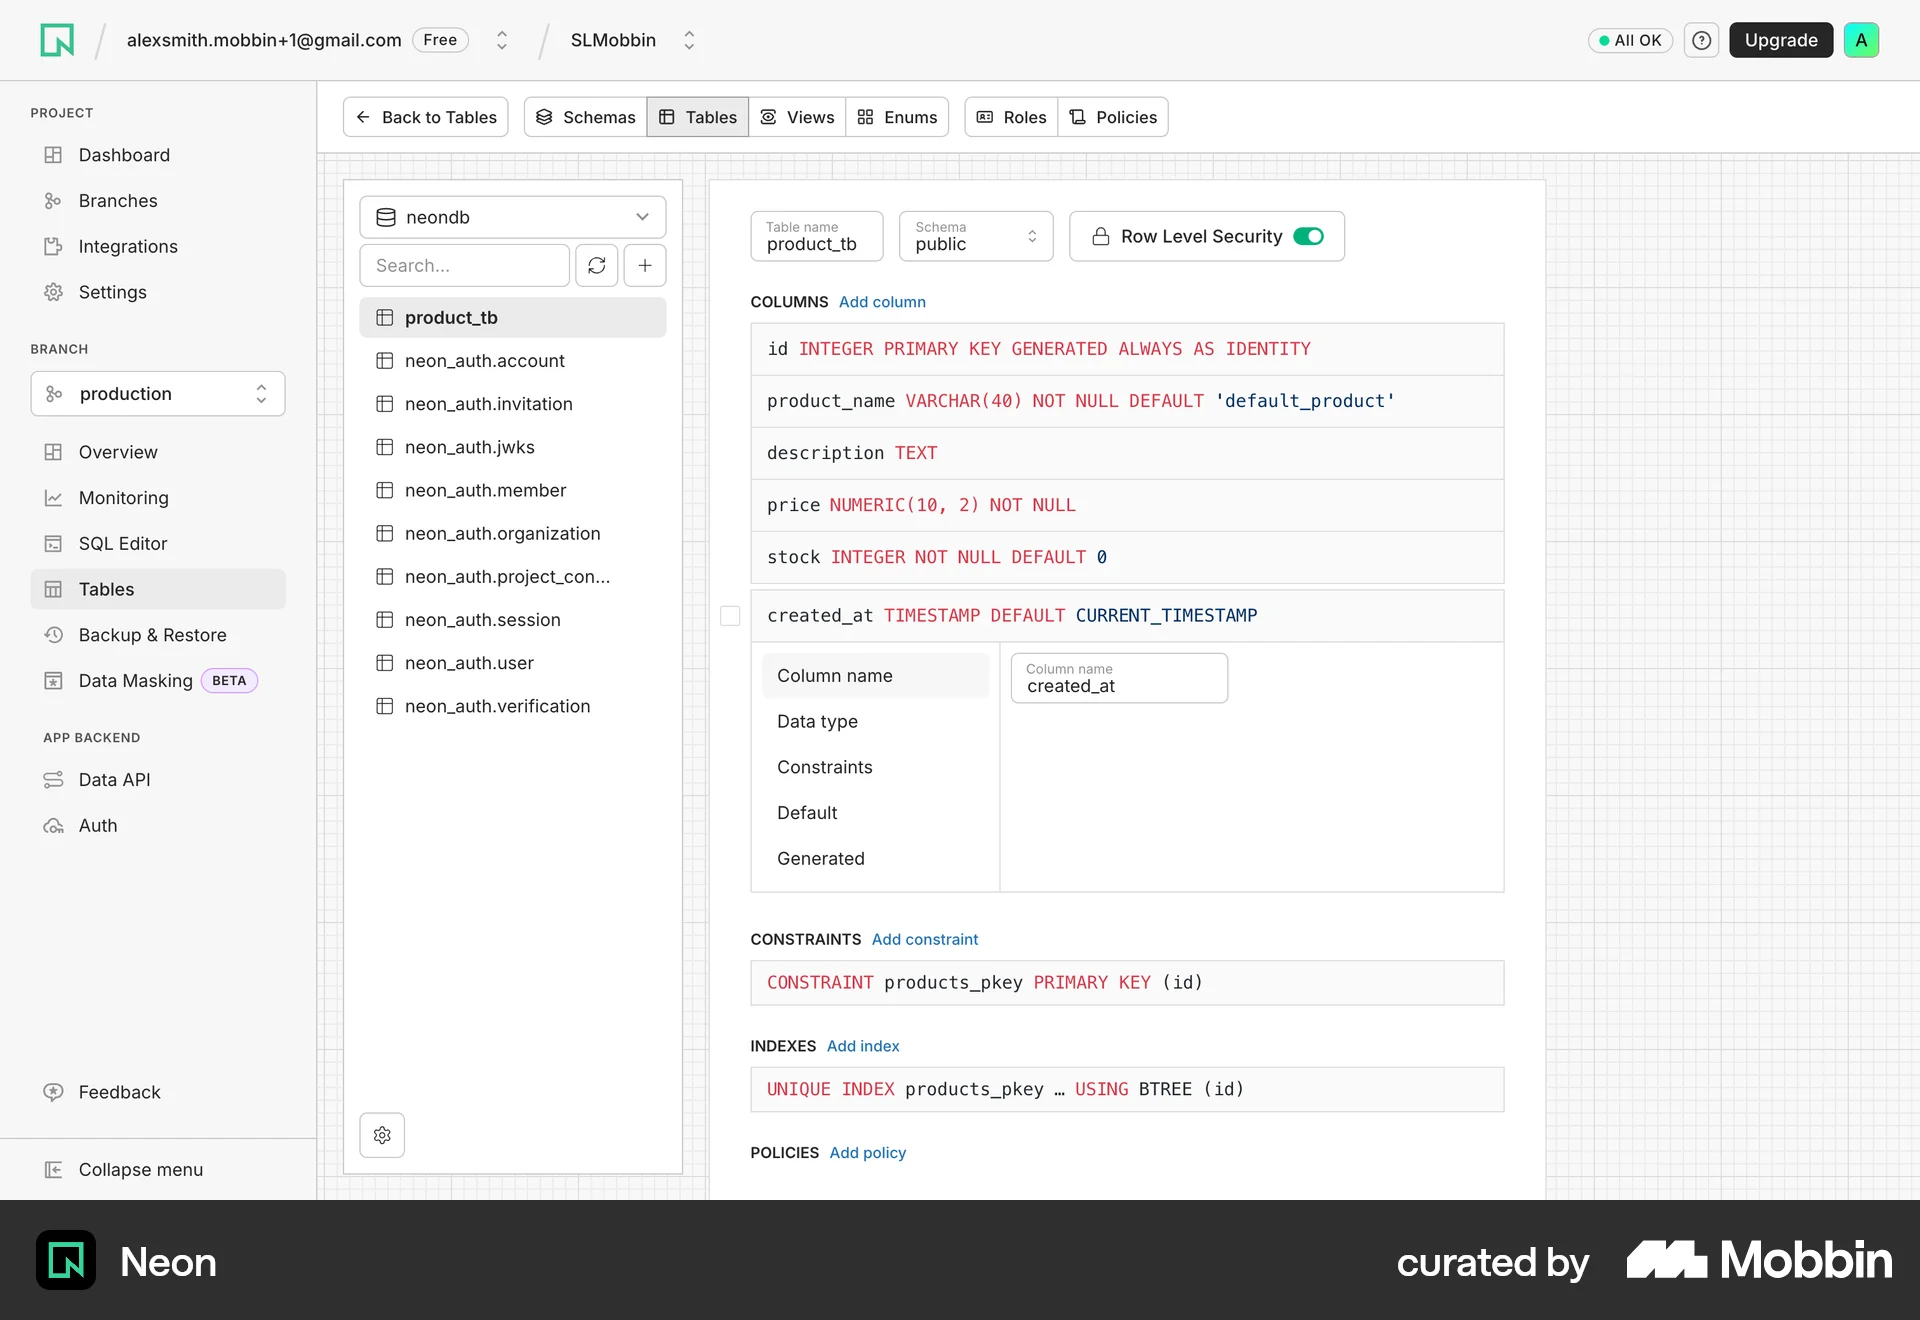Click the lock icon in Row Level Security
Viewport: 1920px width, 1320px height.
click(x=1100, y=236)
